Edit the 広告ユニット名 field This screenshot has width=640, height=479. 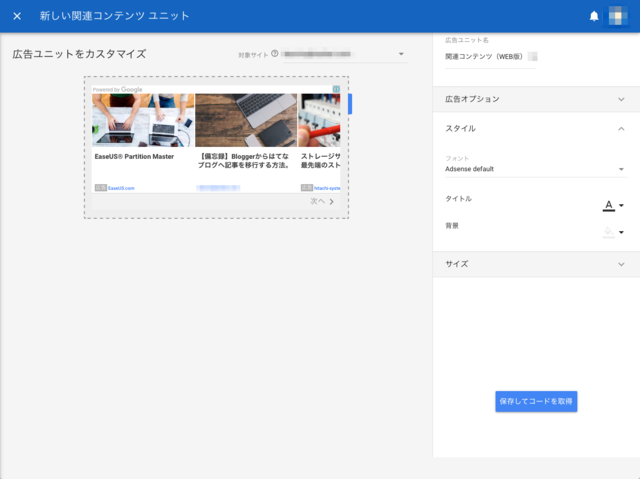tap(491, 57)
